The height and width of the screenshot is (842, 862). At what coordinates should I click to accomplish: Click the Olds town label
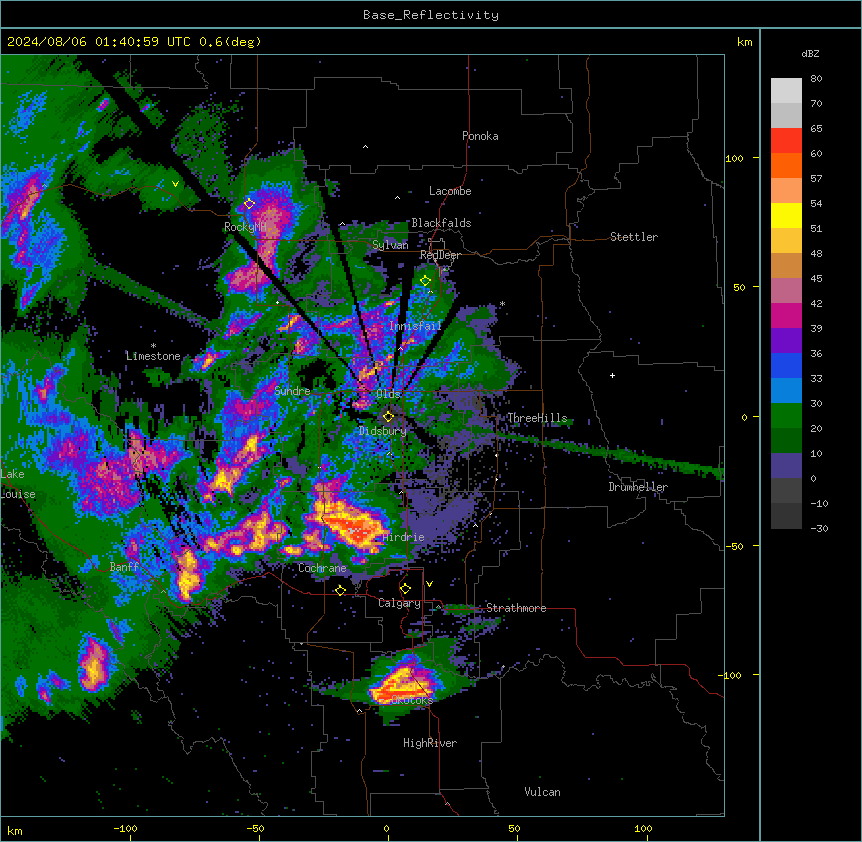pyautogui.click(x=388, y=394)
